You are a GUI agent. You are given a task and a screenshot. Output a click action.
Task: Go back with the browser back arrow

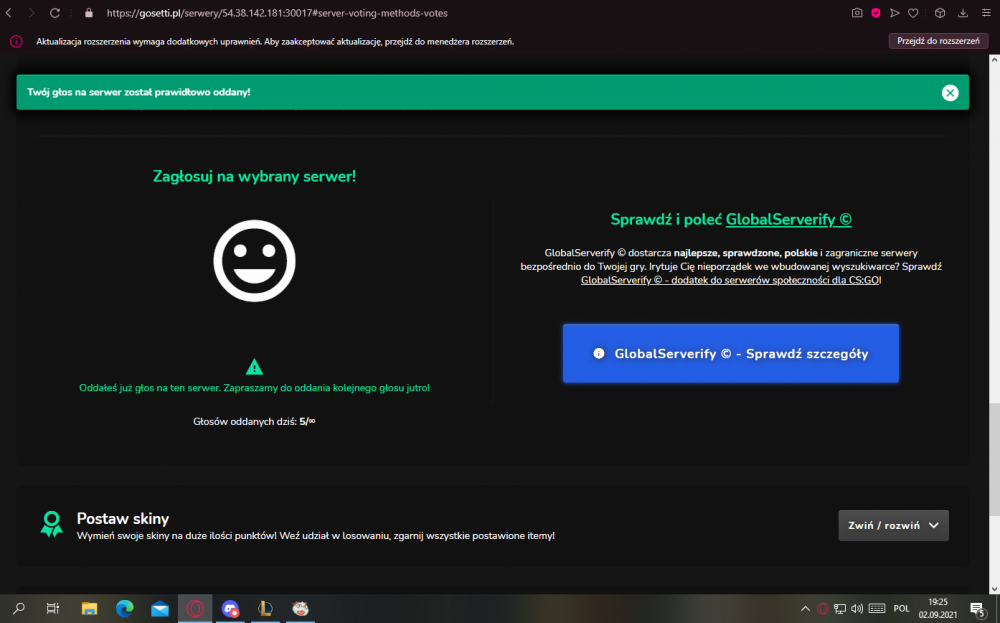point(10,13)
